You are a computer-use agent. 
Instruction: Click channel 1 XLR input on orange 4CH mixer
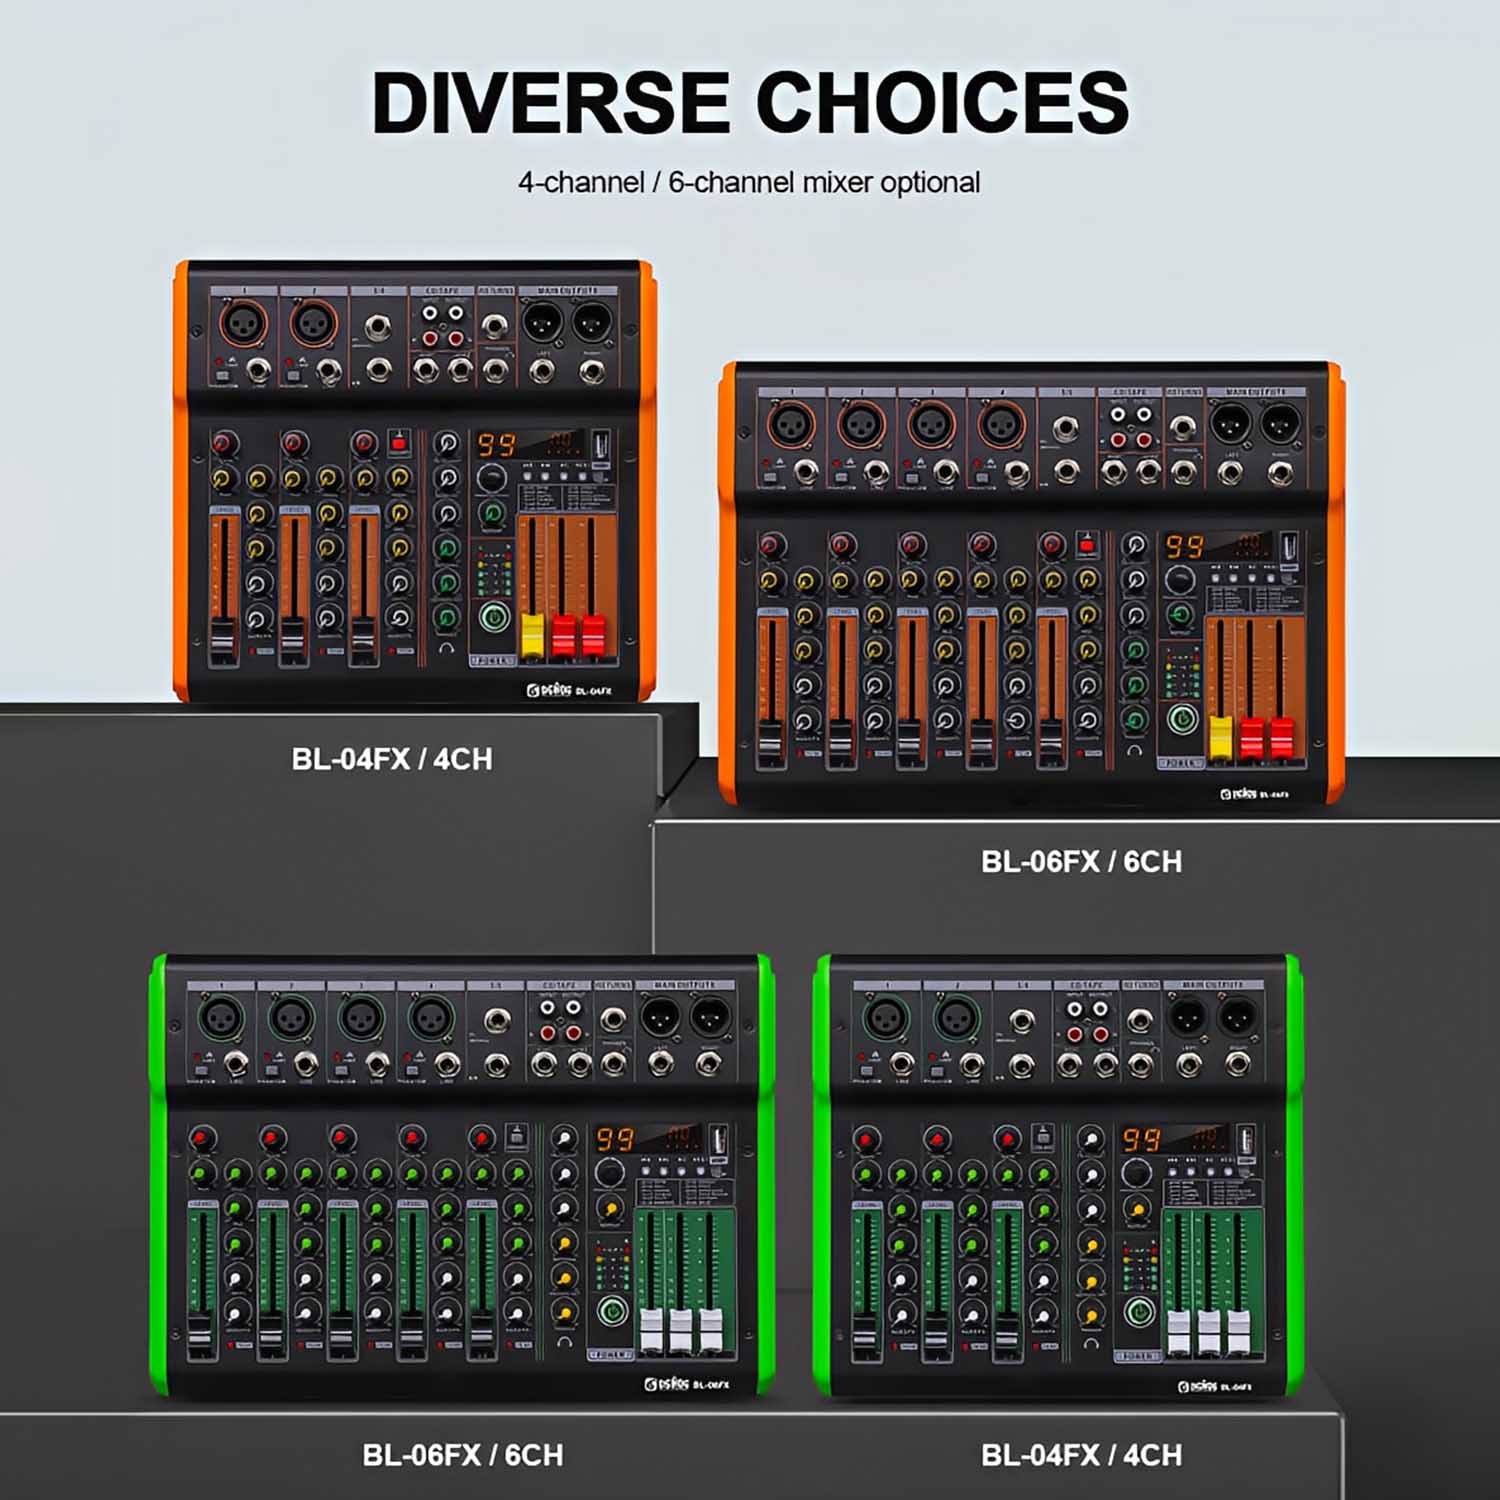243,323
